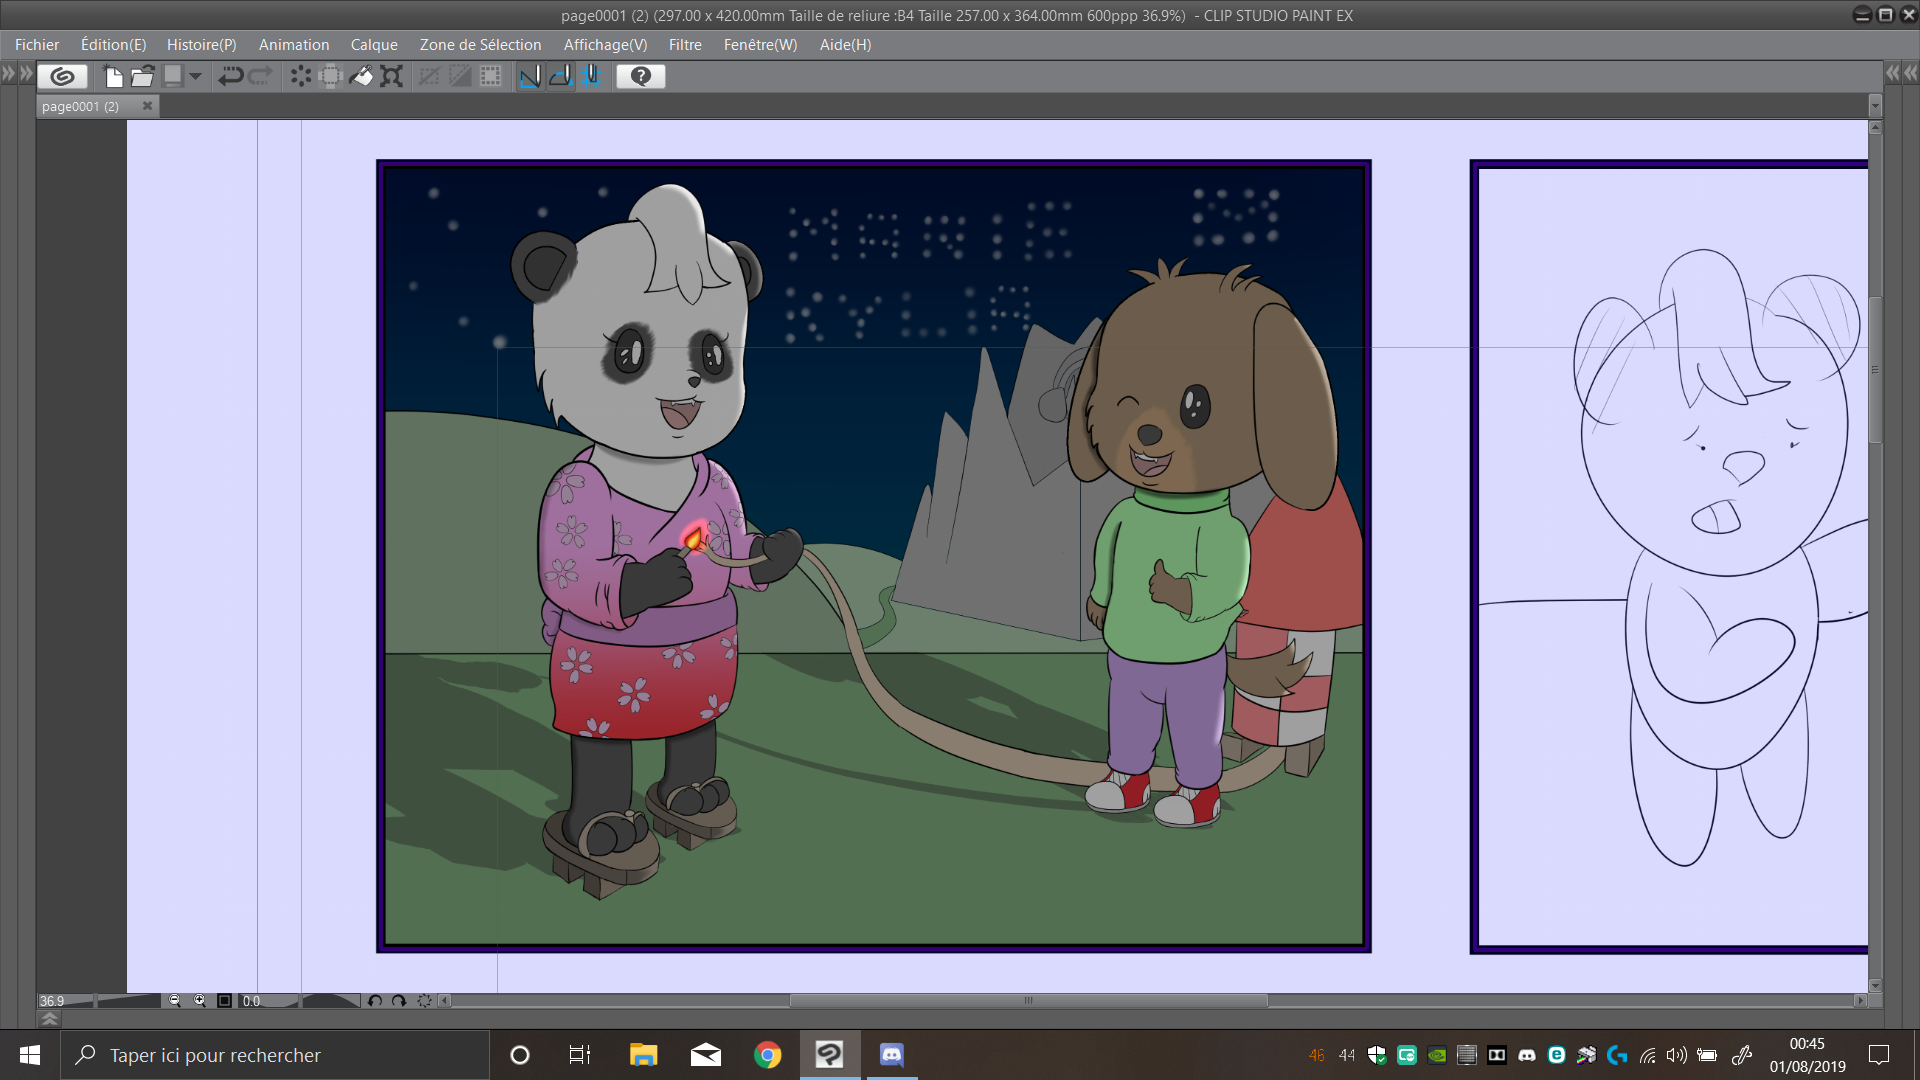Screen dimensions: 1920x1080
Task: Click the help question mark button
Action: [x=641, y=76]
